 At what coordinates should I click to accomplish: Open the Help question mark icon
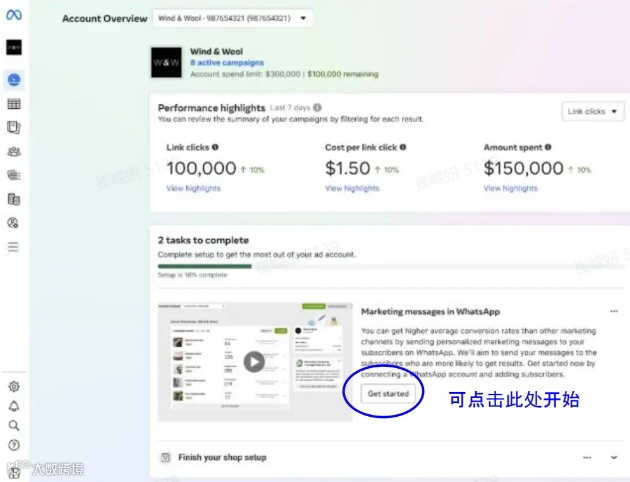[x=14, y=445]
